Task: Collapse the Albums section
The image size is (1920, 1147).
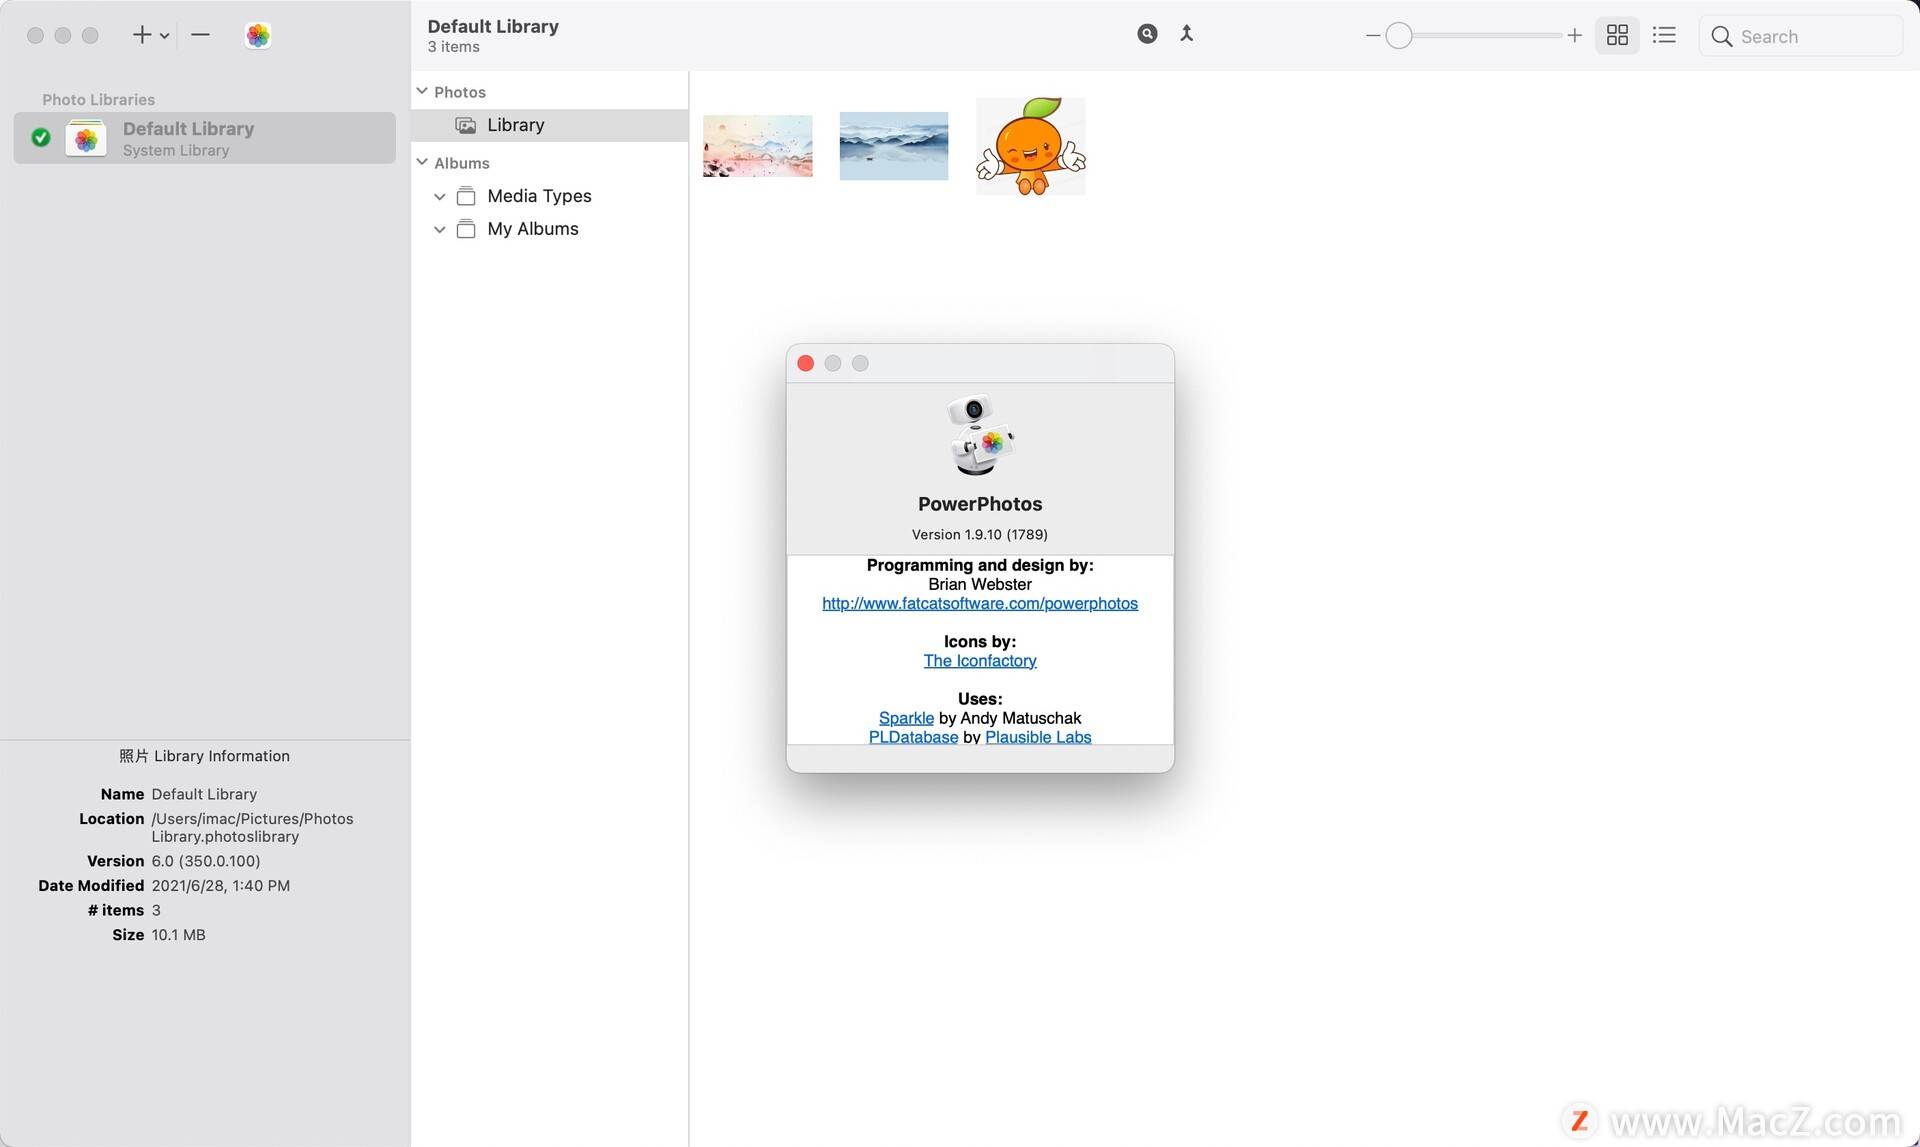Action: (x=422, y=162)
